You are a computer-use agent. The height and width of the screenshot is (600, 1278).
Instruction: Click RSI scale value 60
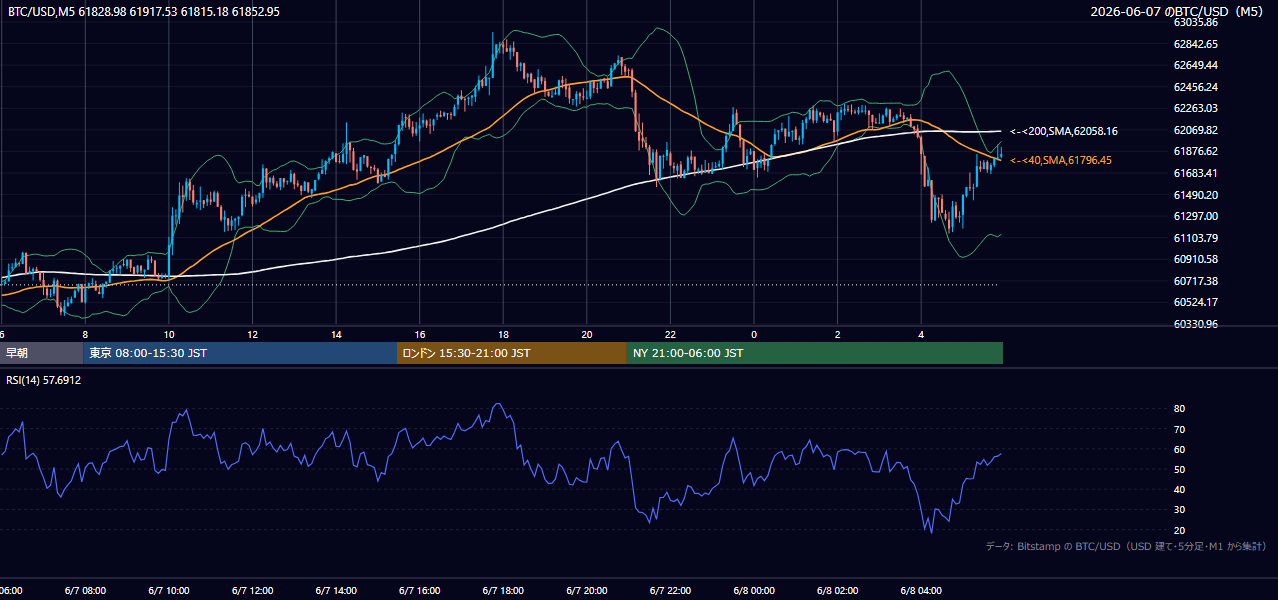click(1179, 449)
